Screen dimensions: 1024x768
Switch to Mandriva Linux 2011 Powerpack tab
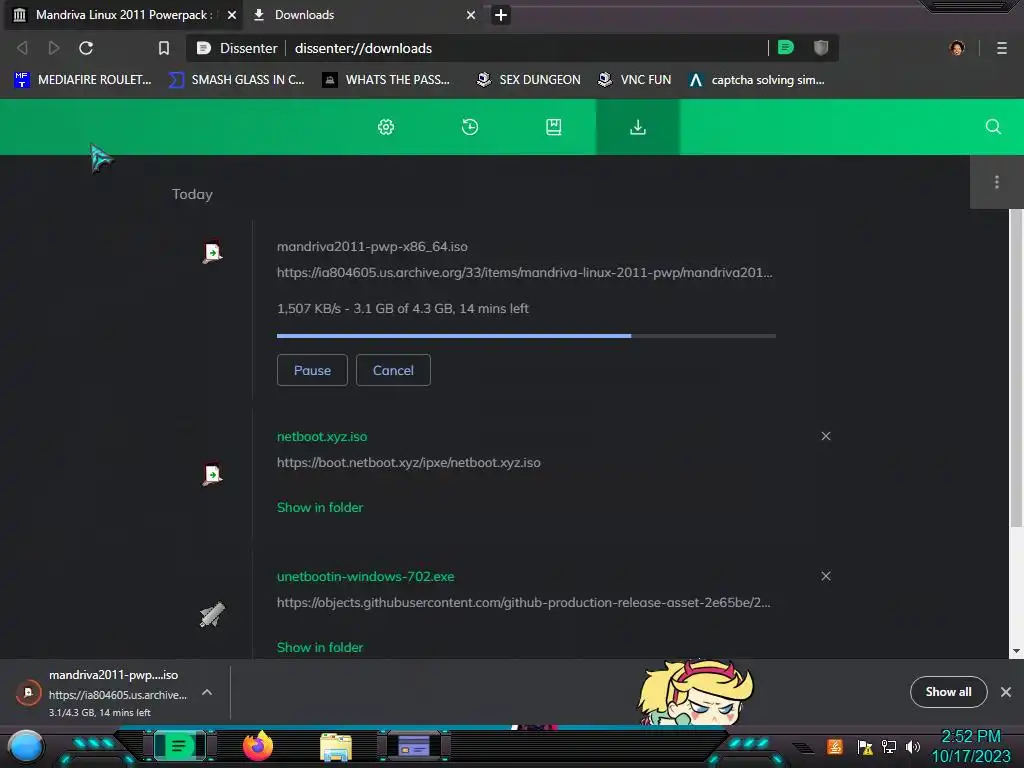click(124, 15)
